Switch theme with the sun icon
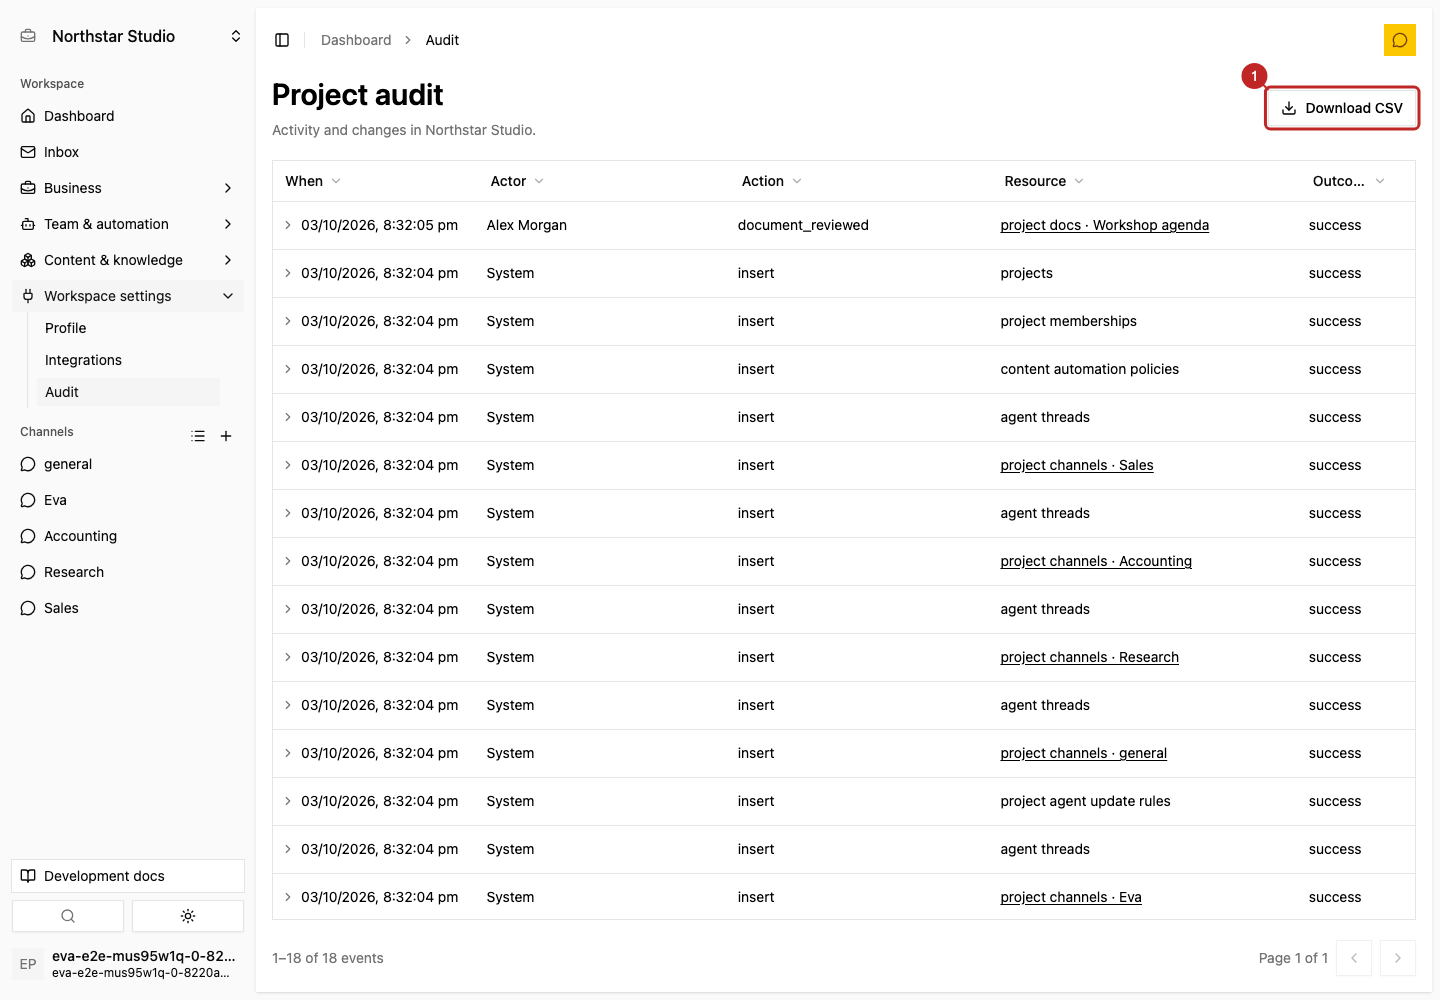The width and height of the screenshot is (1440, 1000). pyautogui.click(x=188, y=916)
